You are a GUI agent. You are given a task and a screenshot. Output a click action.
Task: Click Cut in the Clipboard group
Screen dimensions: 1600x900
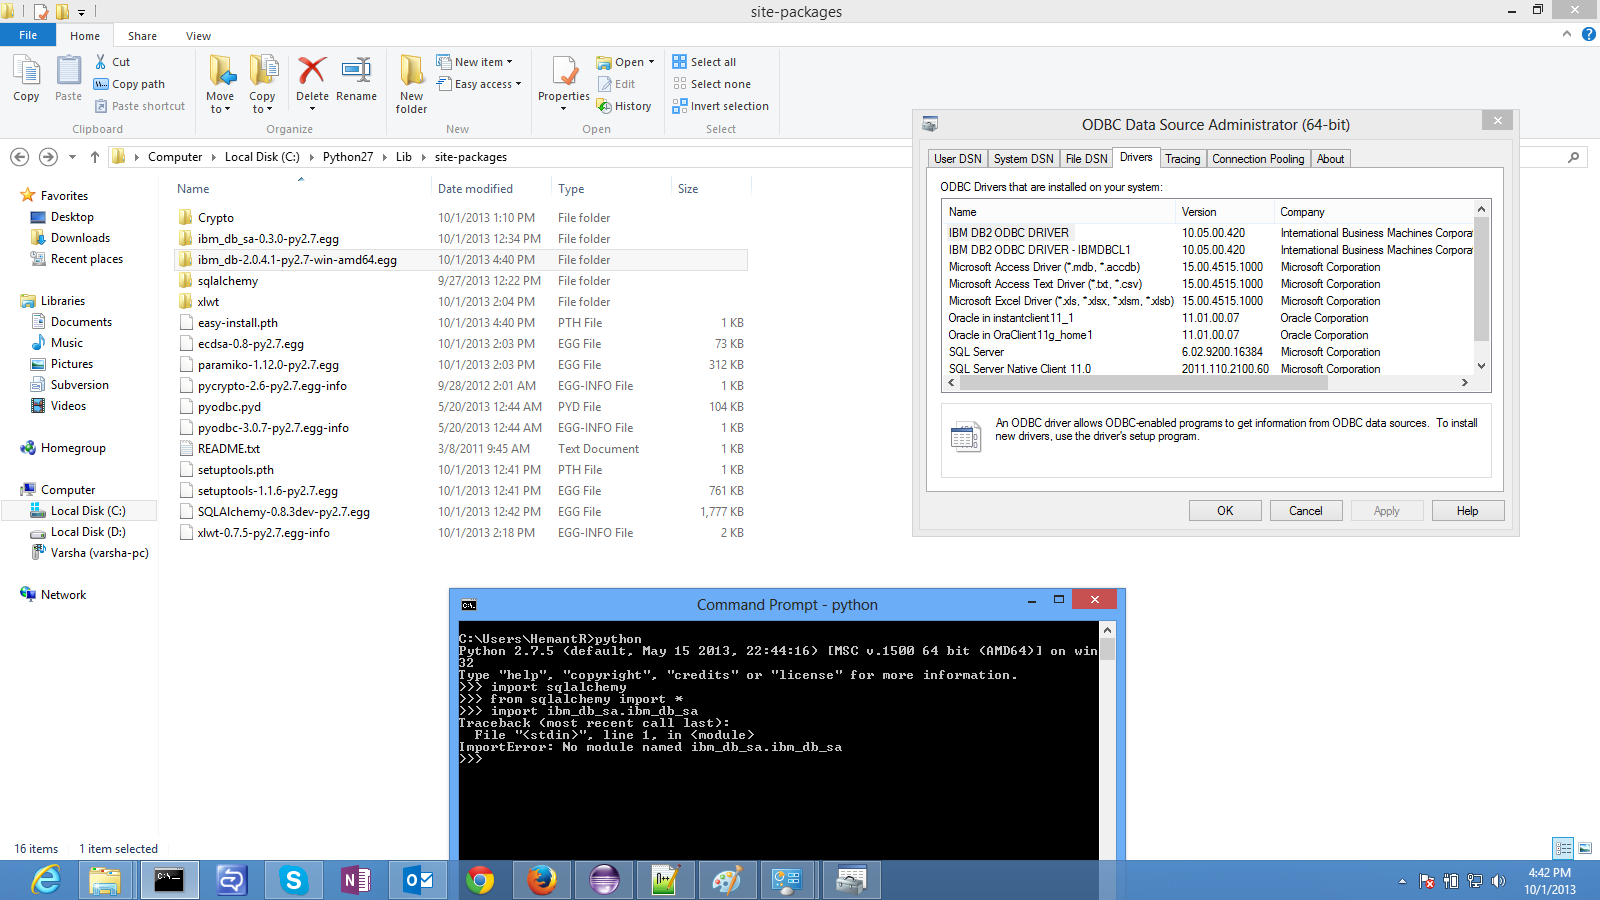112,62
